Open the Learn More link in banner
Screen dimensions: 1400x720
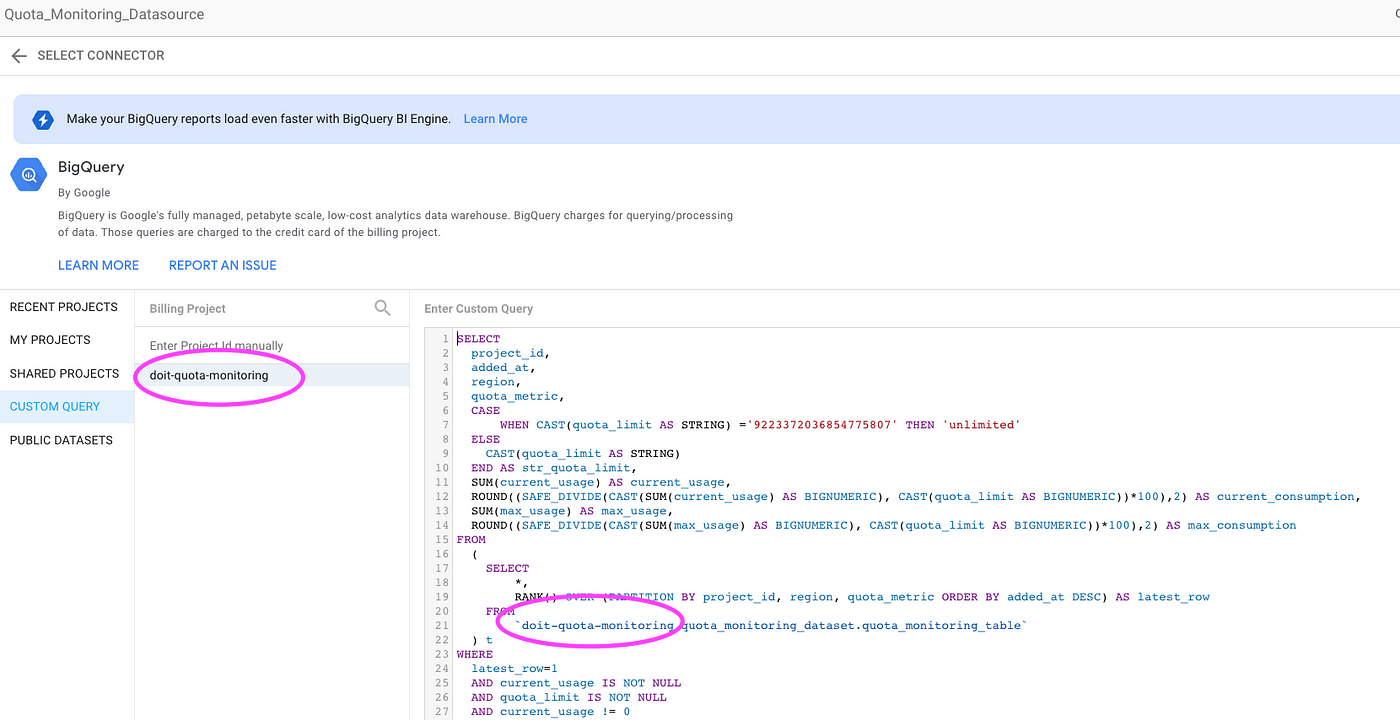(x=495, y=119)
